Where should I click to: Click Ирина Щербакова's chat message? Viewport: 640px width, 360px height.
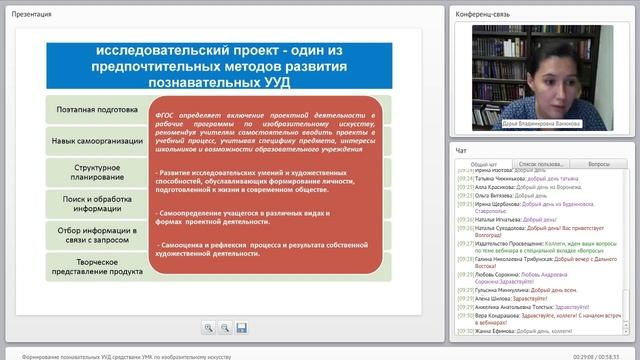[526, 207]
